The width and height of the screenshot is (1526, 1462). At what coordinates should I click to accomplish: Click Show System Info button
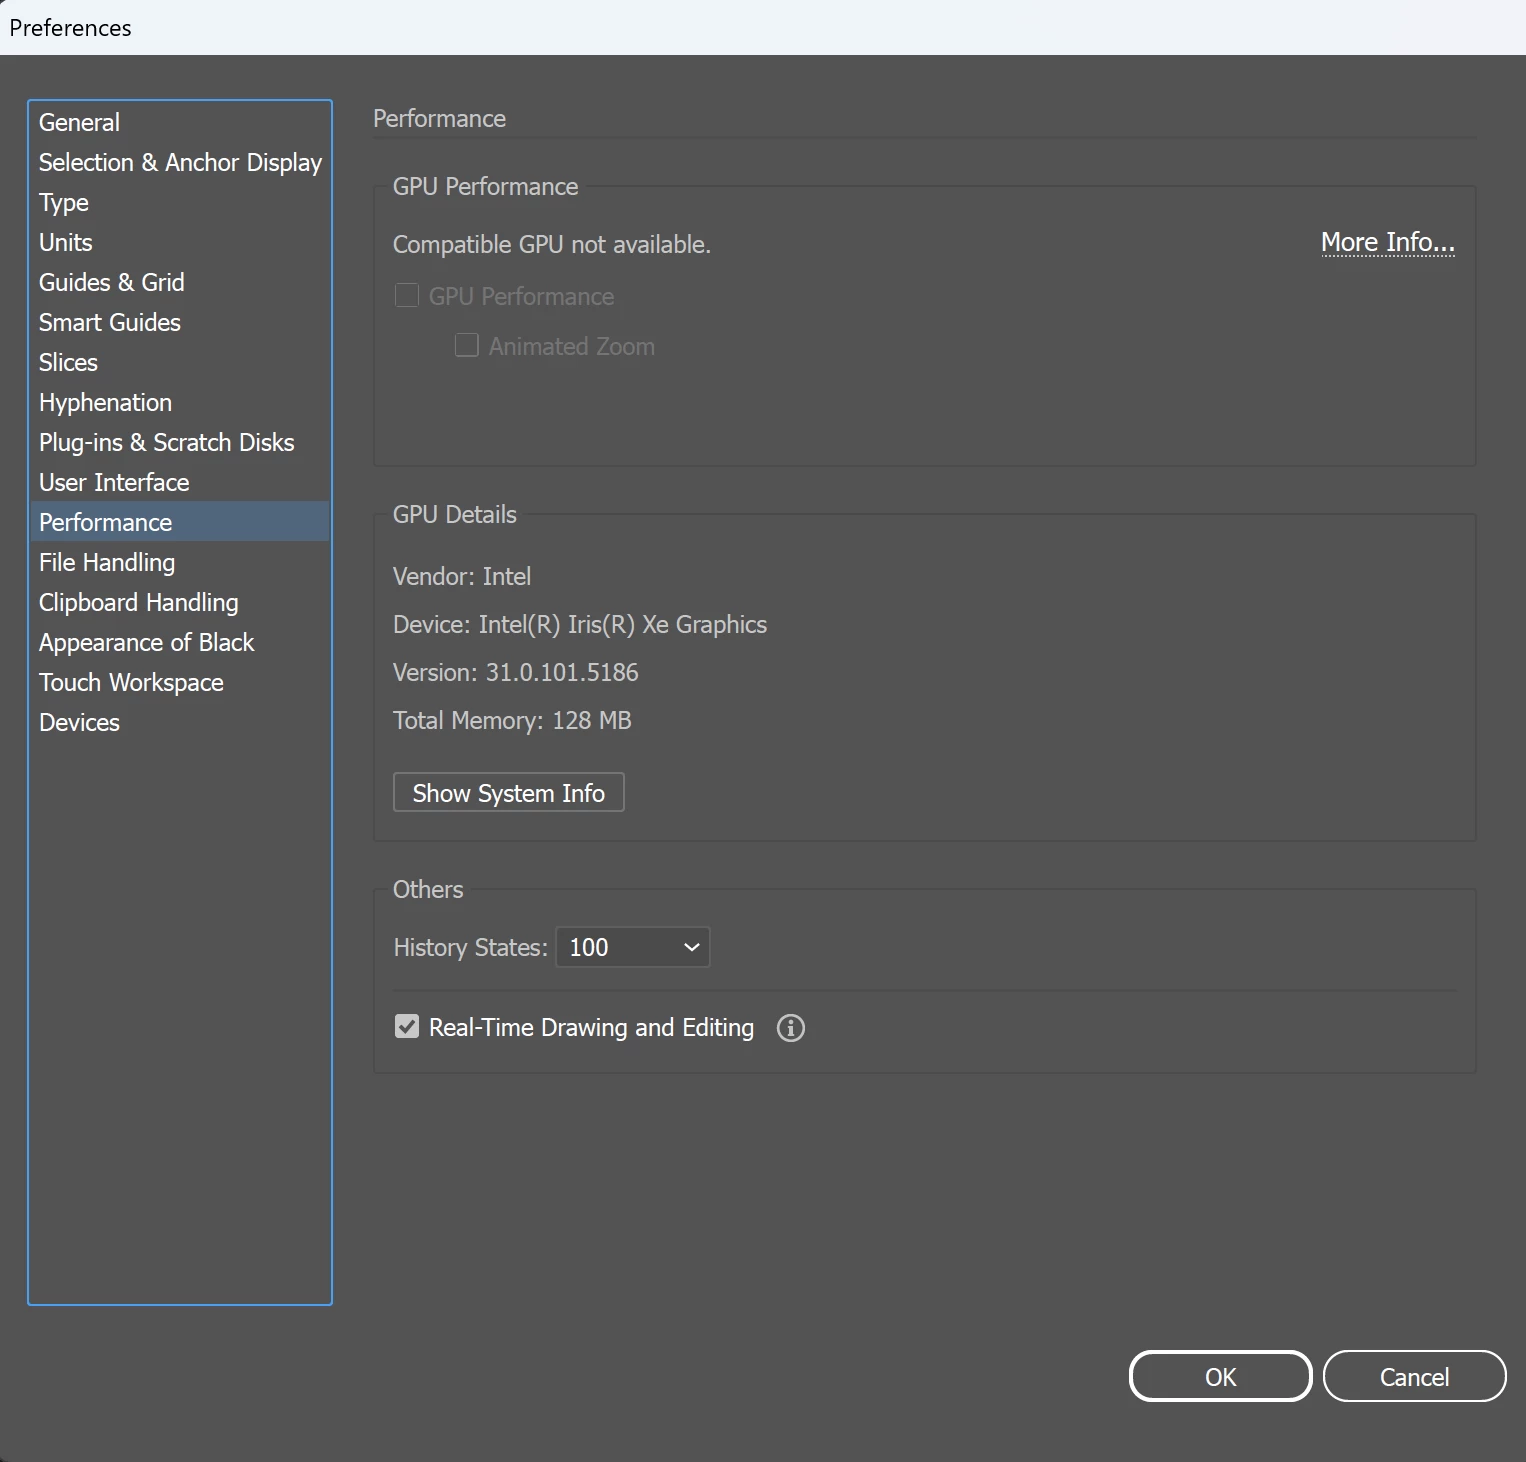tap(509, 792)
